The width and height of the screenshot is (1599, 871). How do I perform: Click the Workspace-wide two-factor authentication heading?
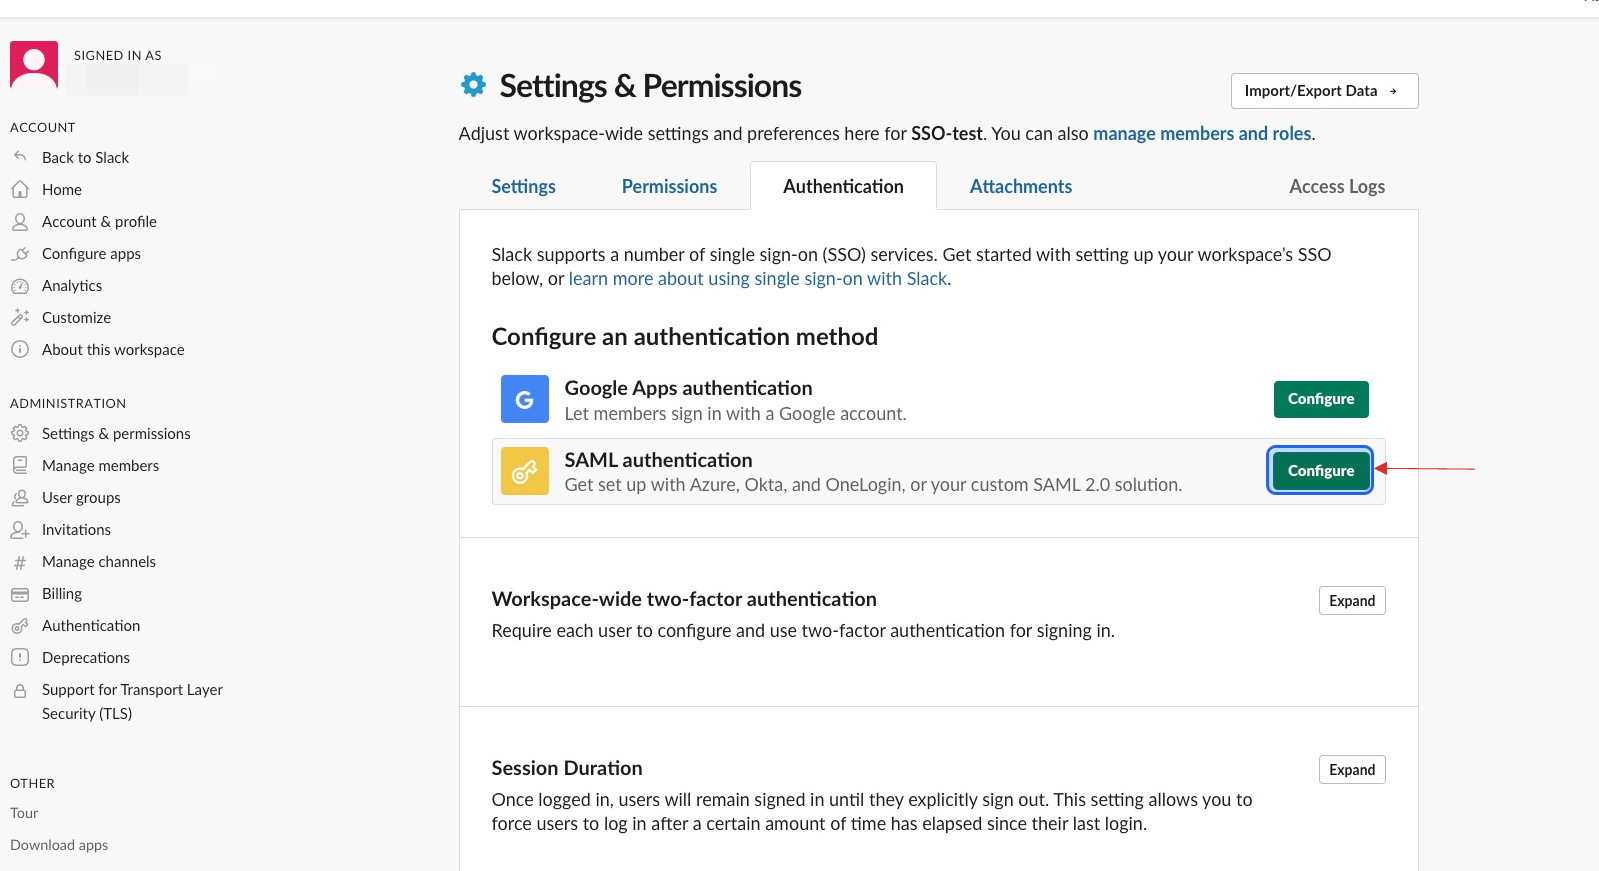point(684,599)
